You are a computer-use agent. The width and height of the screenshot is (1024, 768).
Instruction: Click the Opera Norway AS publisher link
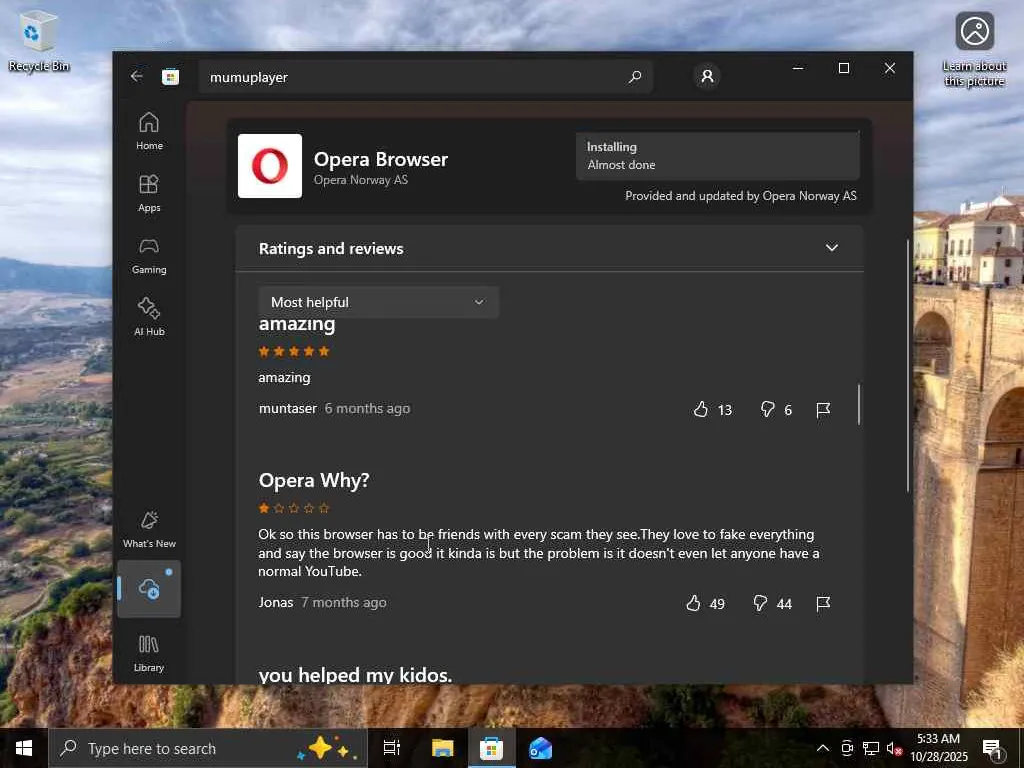coord(360,180)
